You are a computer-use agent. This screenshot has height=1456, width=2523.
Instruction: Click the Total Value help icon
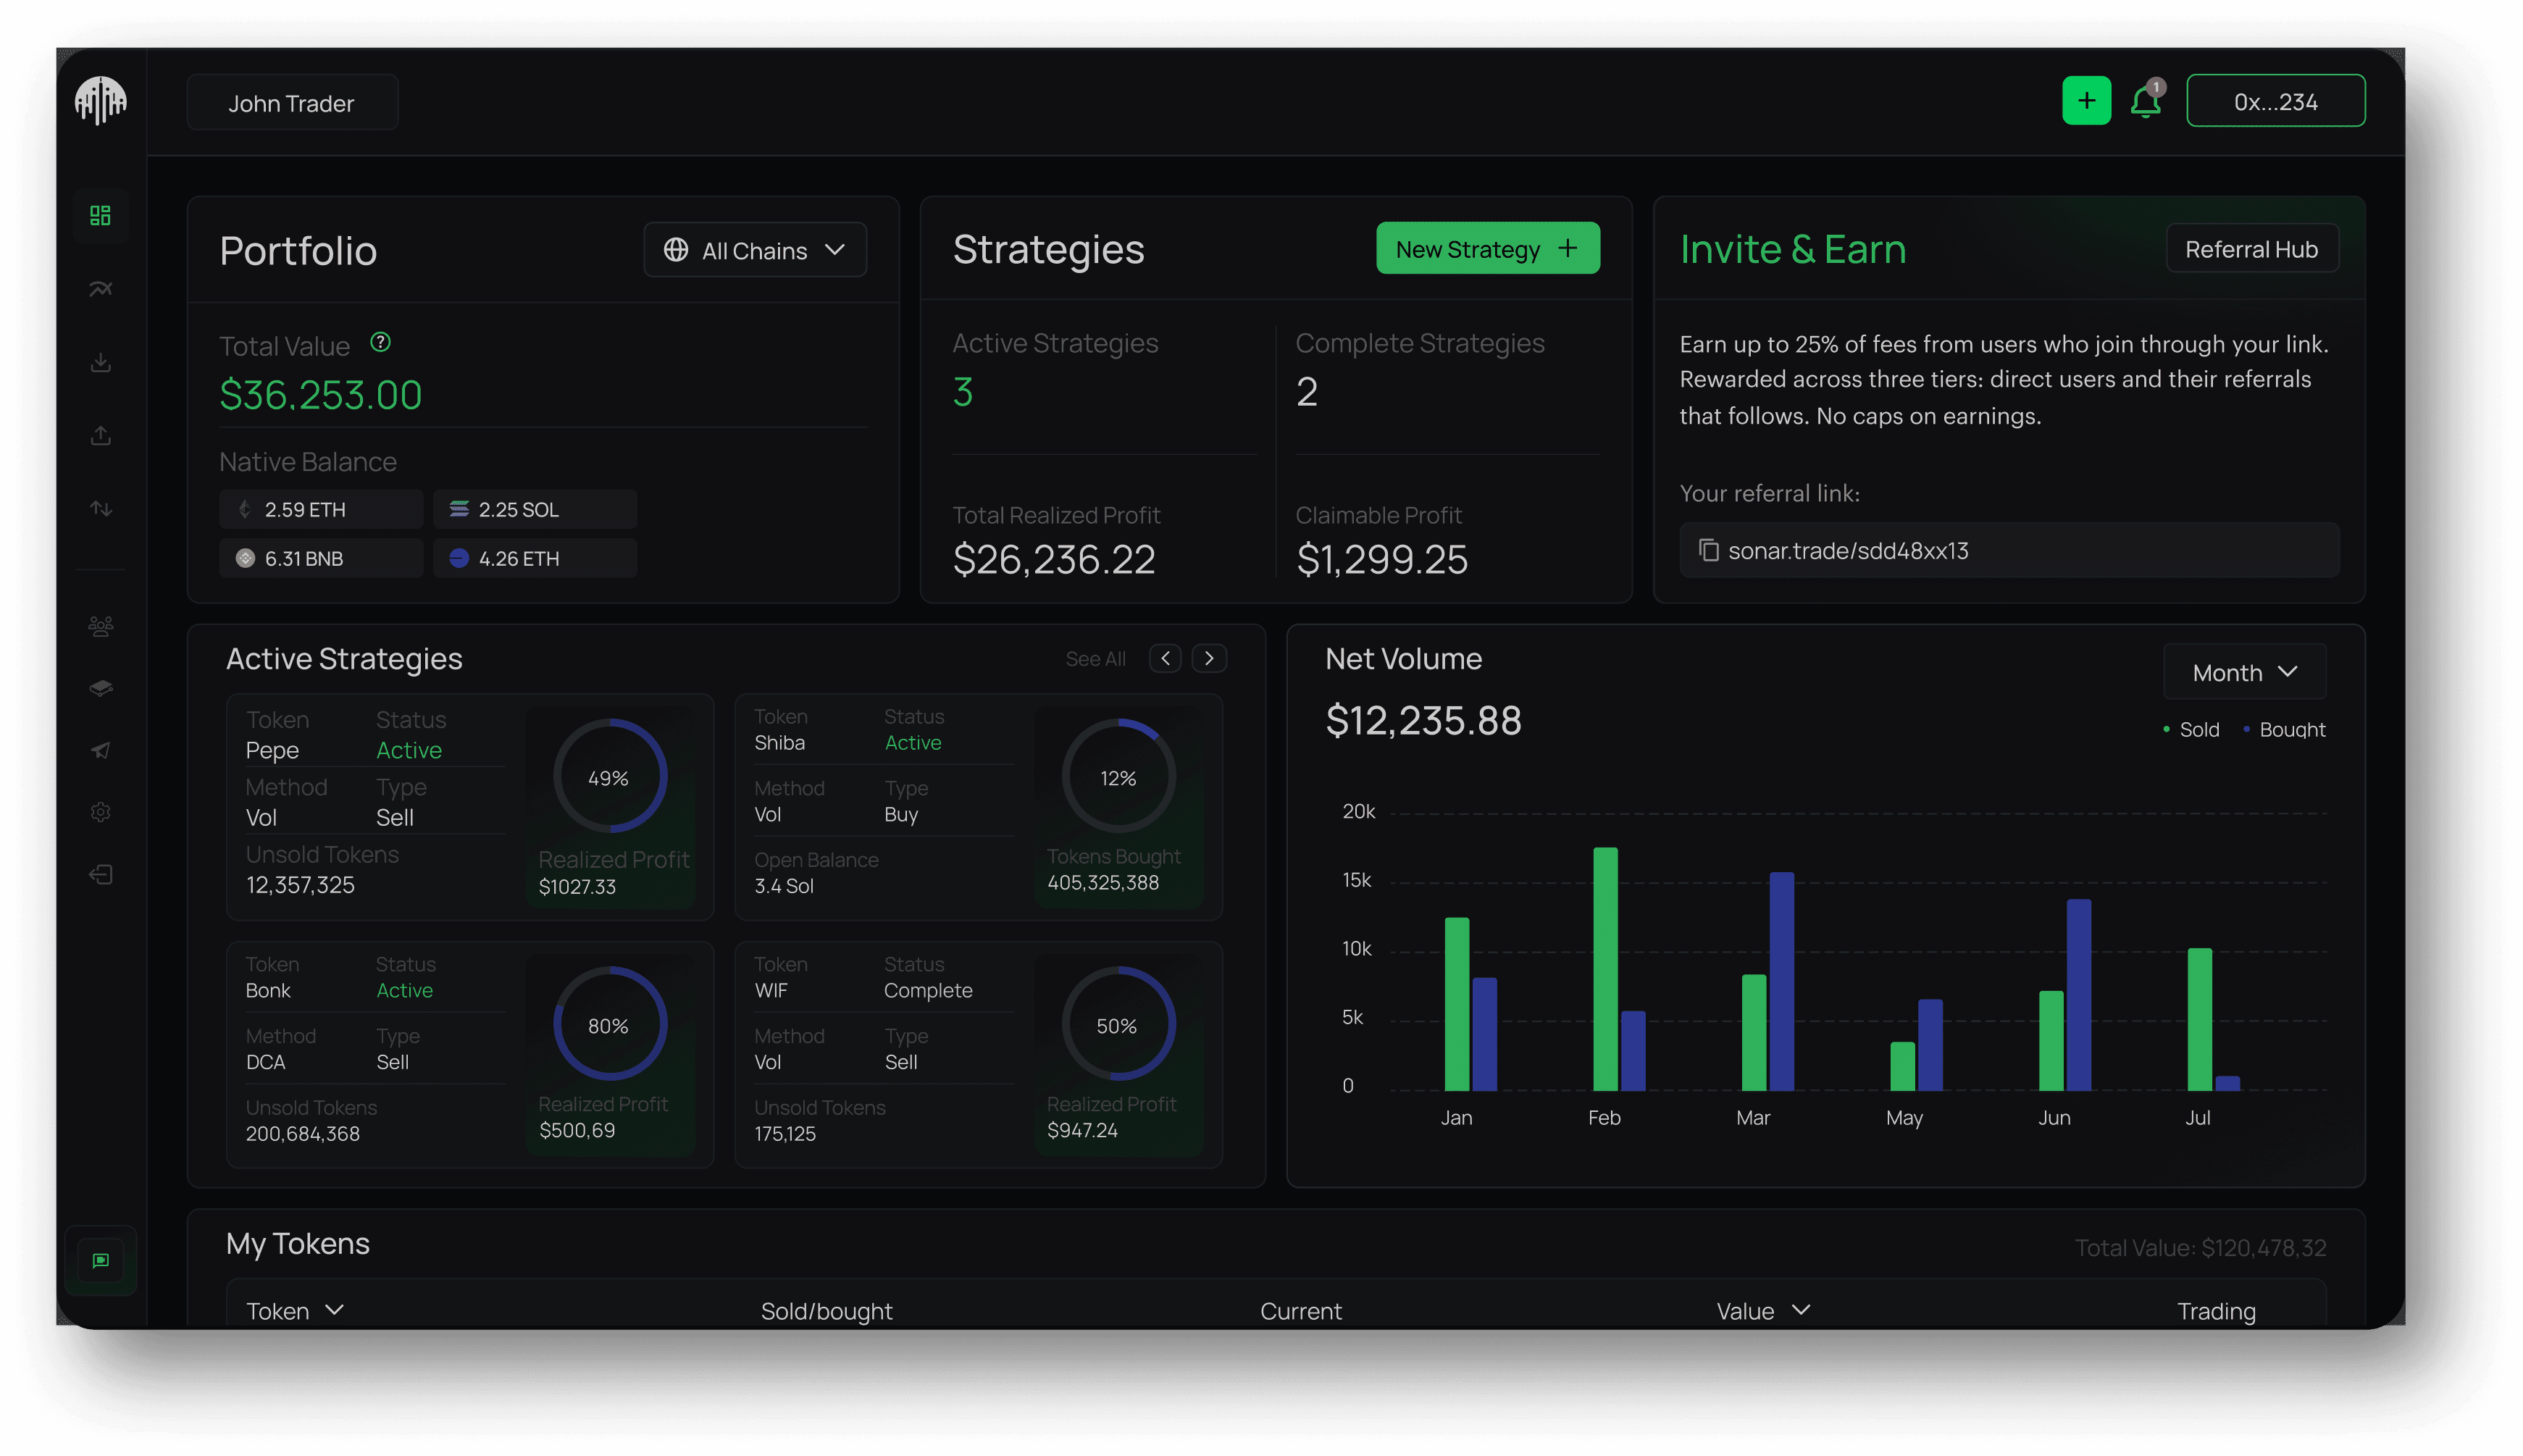tap(380, 342)
